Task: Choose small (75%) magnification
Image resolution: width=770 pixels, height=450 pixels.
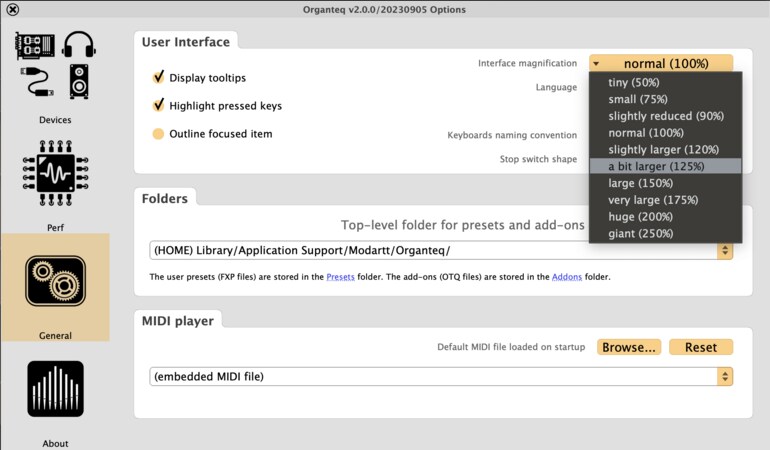Action: pos(665,99)
